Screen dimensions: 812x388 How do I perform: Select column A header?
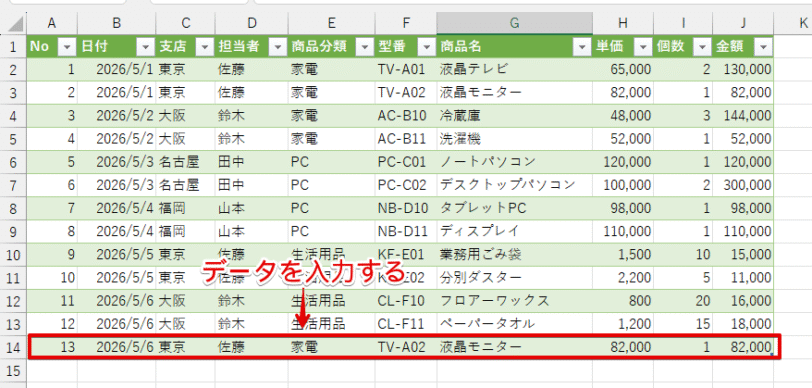pos(52,23)
